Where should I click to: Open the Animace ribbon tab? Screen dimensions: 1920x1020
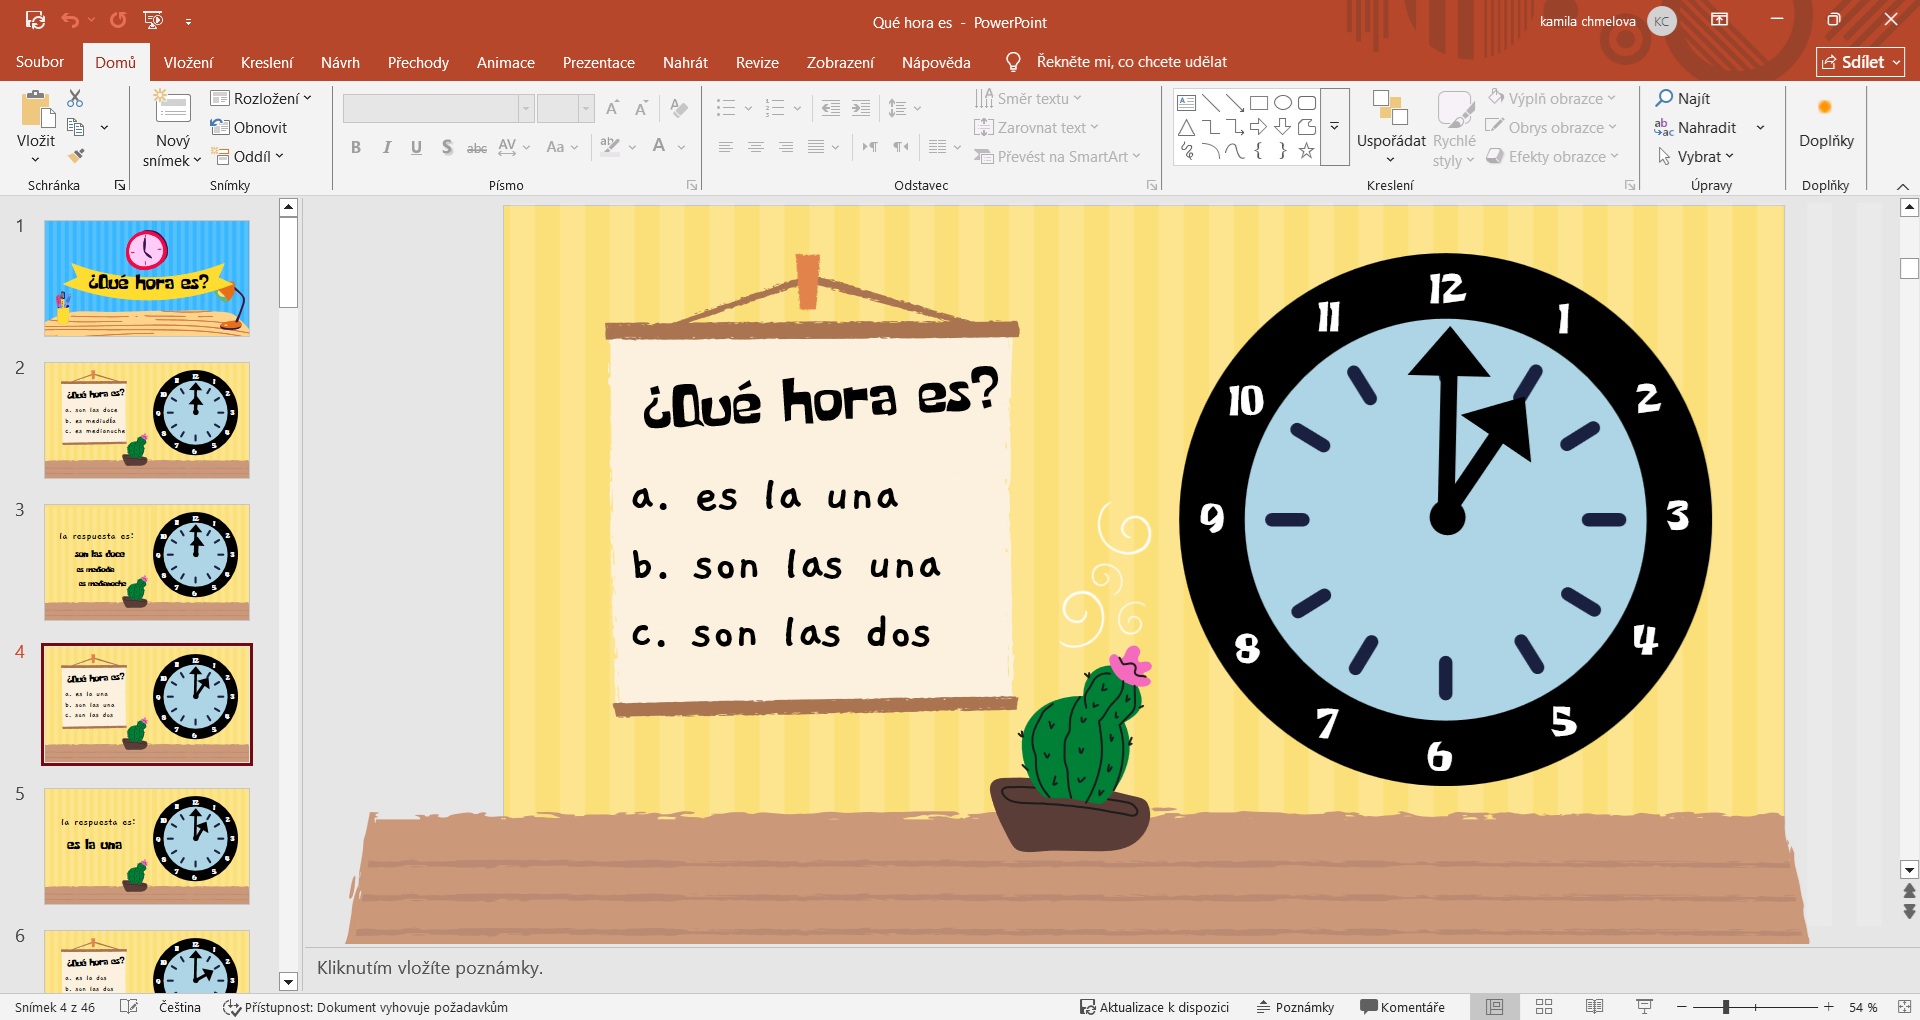point(505,62)
